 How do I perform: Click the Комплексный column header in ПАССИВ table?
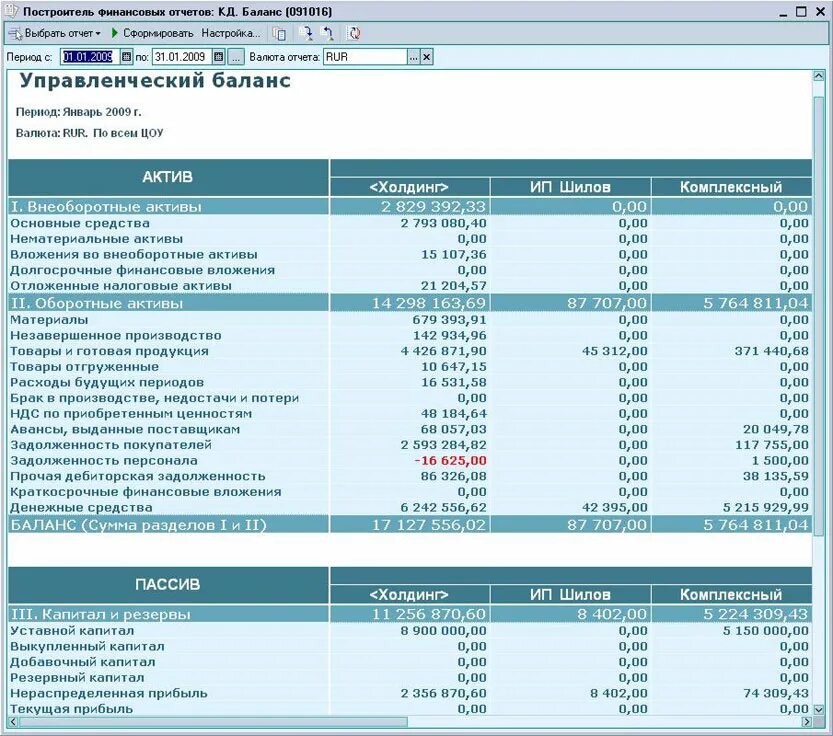pos(731,595)
